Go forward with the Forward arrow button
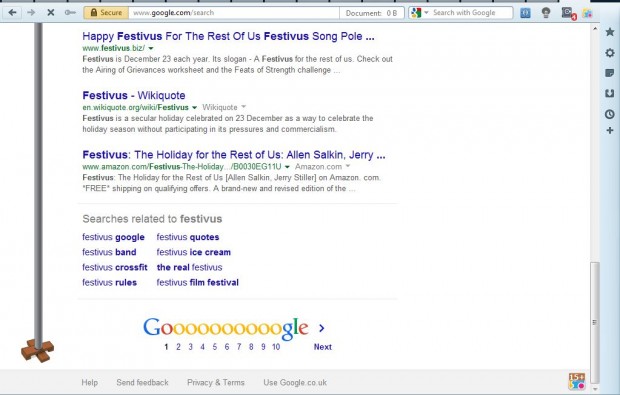 [x=31, y=13]
